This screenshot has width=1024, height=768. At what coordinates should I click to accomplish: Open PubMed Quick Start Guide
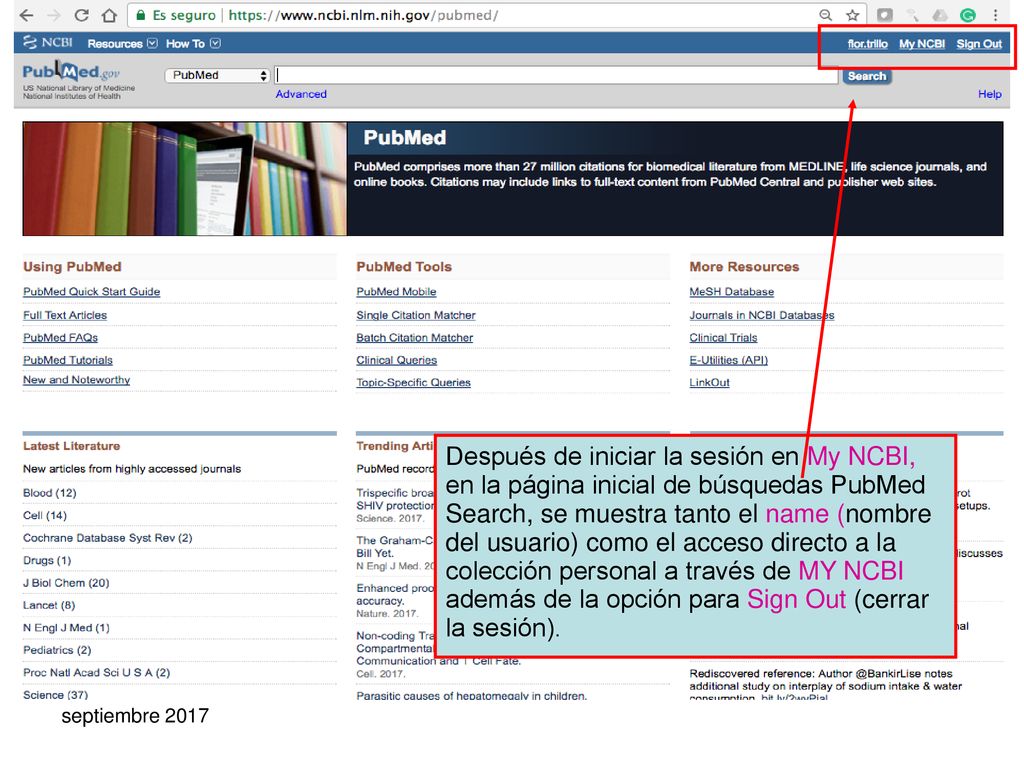click(x=91, y=292)
